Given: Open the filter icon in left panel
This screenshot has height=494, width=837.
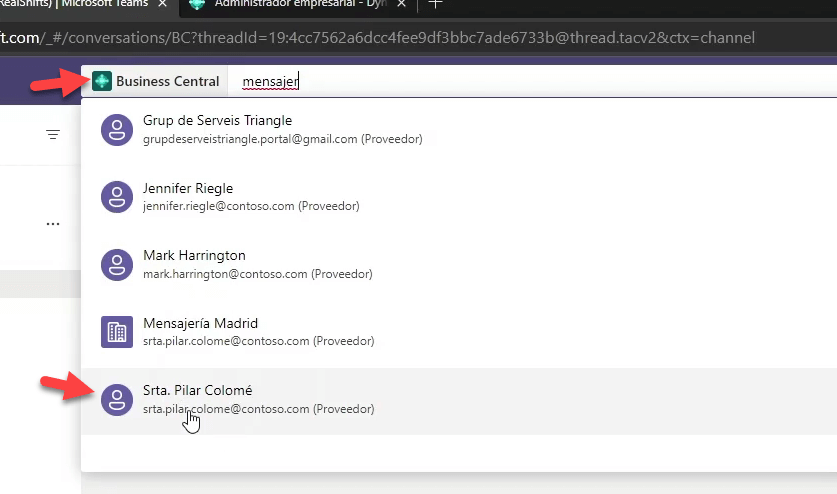Looking at the screenshot, I should [53, 134].
